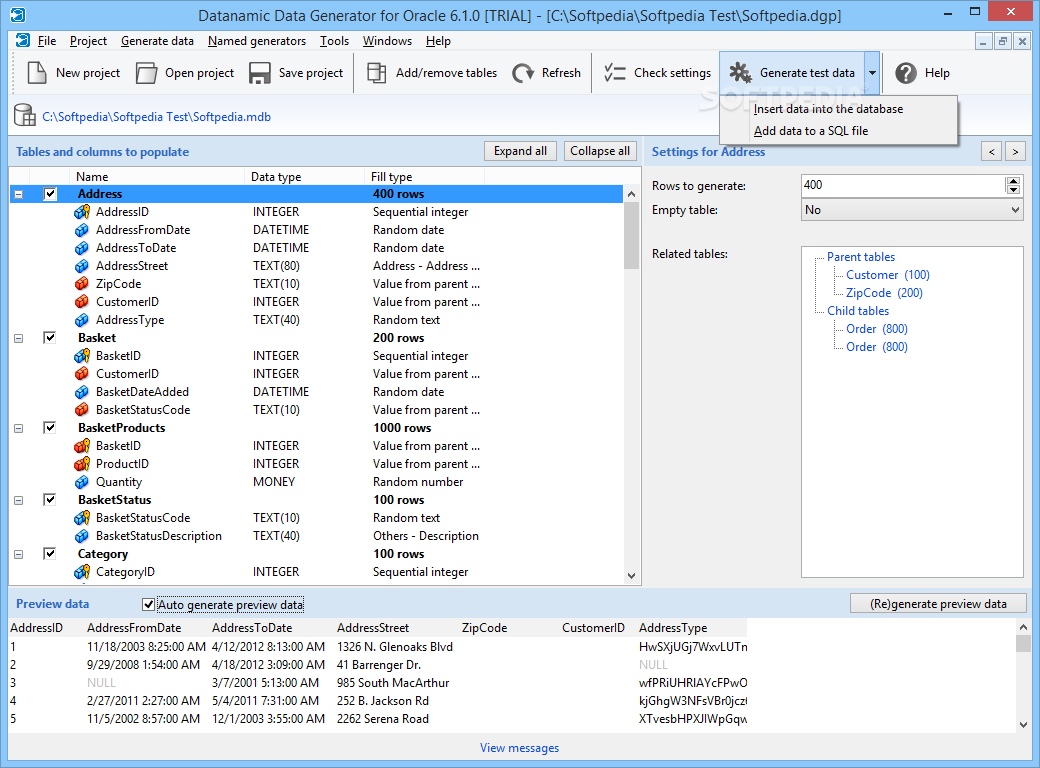Collapse the Address table node
The height and width of the screenshot is (768, 1040).
(19, 194)
